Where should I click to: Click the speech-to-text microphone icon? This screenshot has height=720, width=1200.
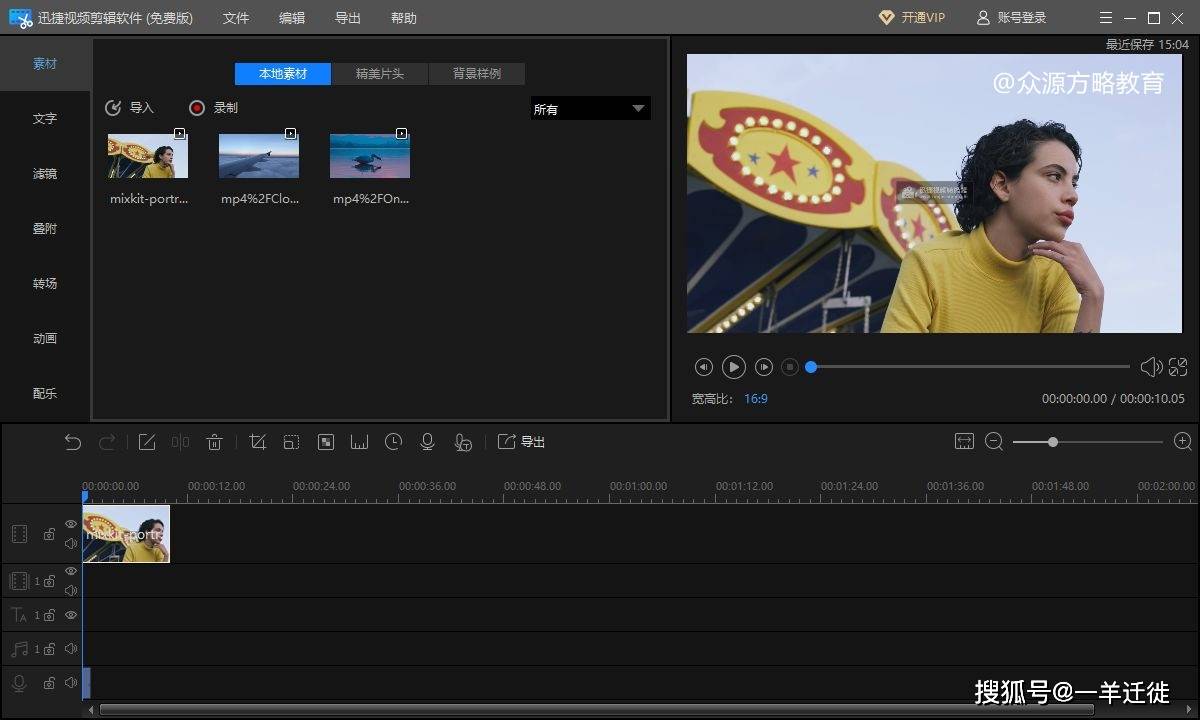462,442
